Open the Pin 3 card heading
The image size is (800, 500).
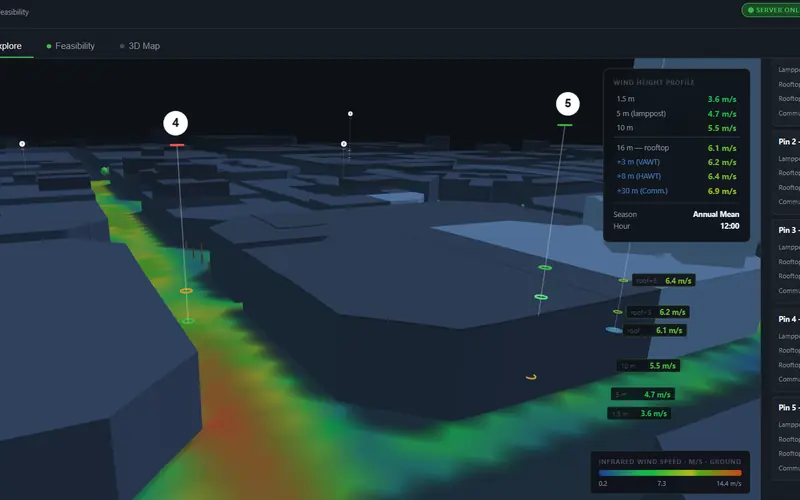coord(789,230)
